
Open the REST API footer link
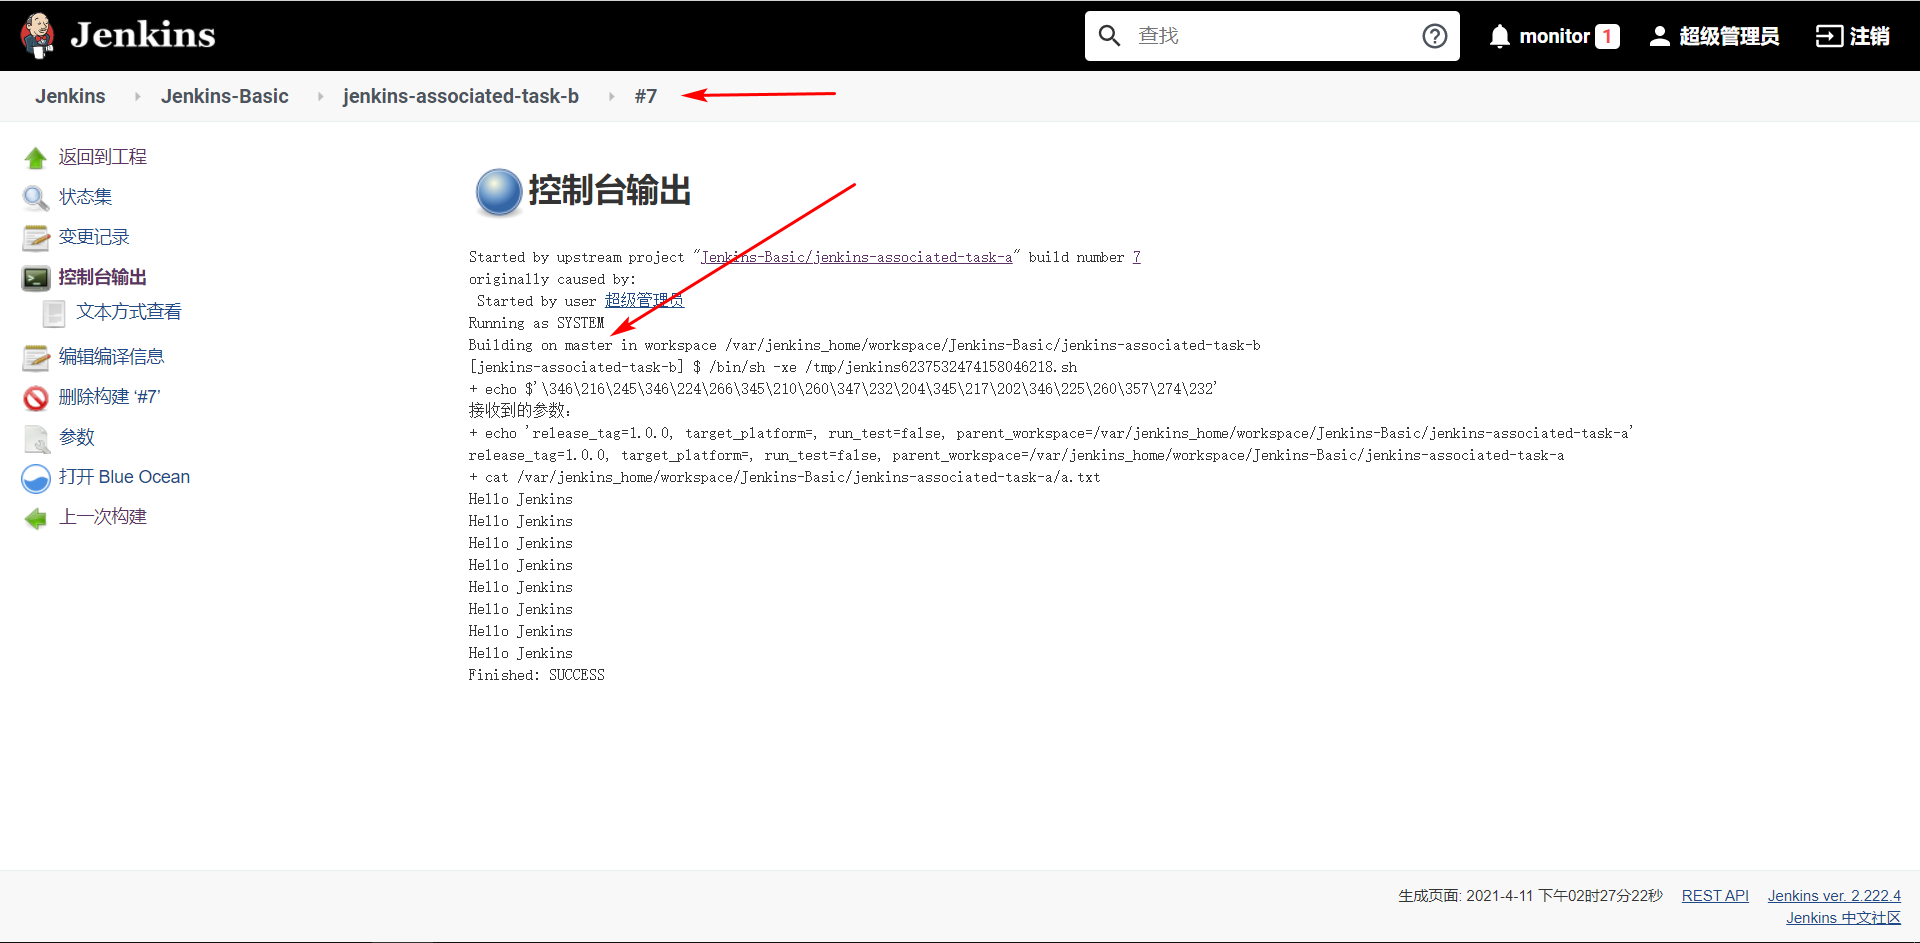(1715, 895)
